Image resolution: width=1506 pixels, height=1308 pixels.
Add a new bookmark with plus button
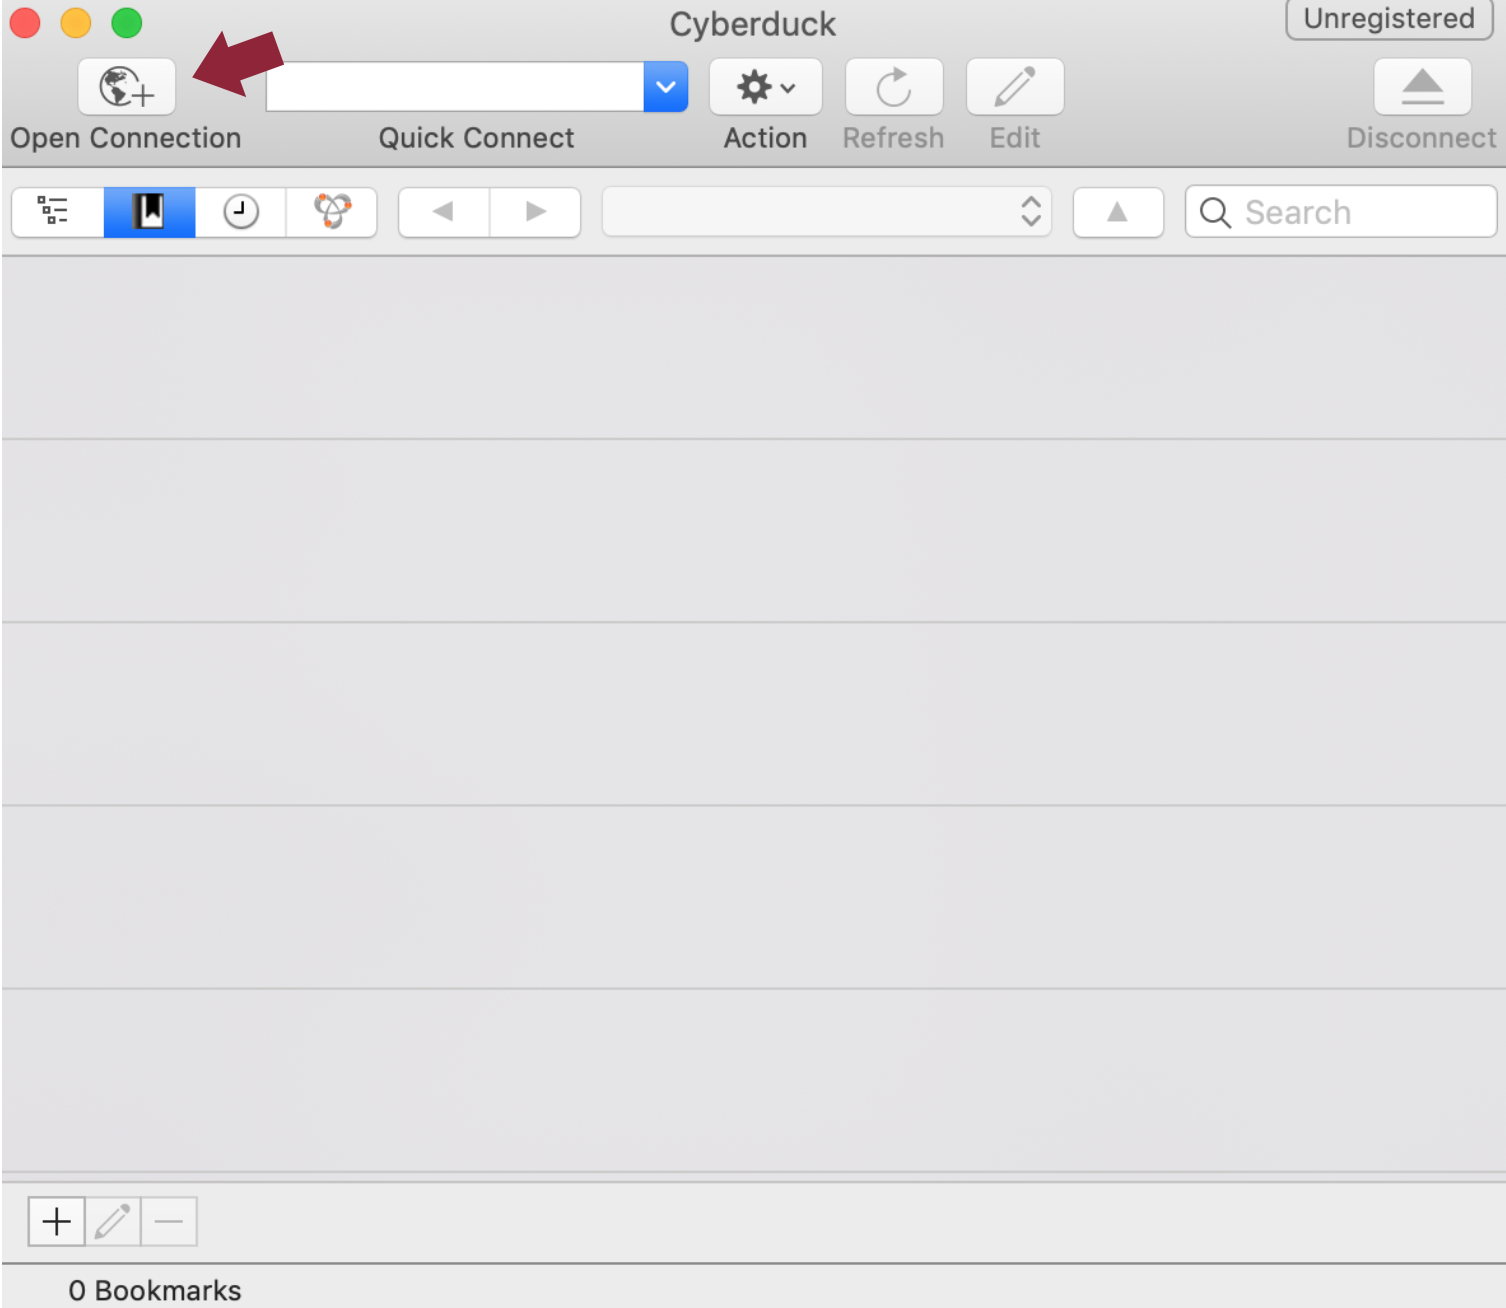point(56,1221)
